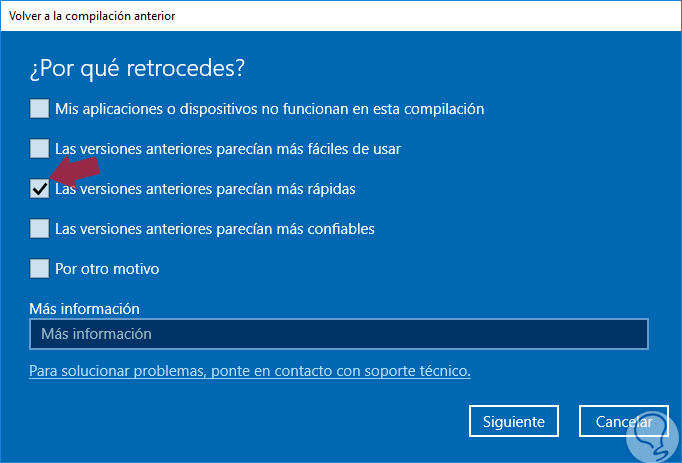Tick the 'más confiables' checkbox
This screenshot has width=682, height=463.
(x=39, y=228)
